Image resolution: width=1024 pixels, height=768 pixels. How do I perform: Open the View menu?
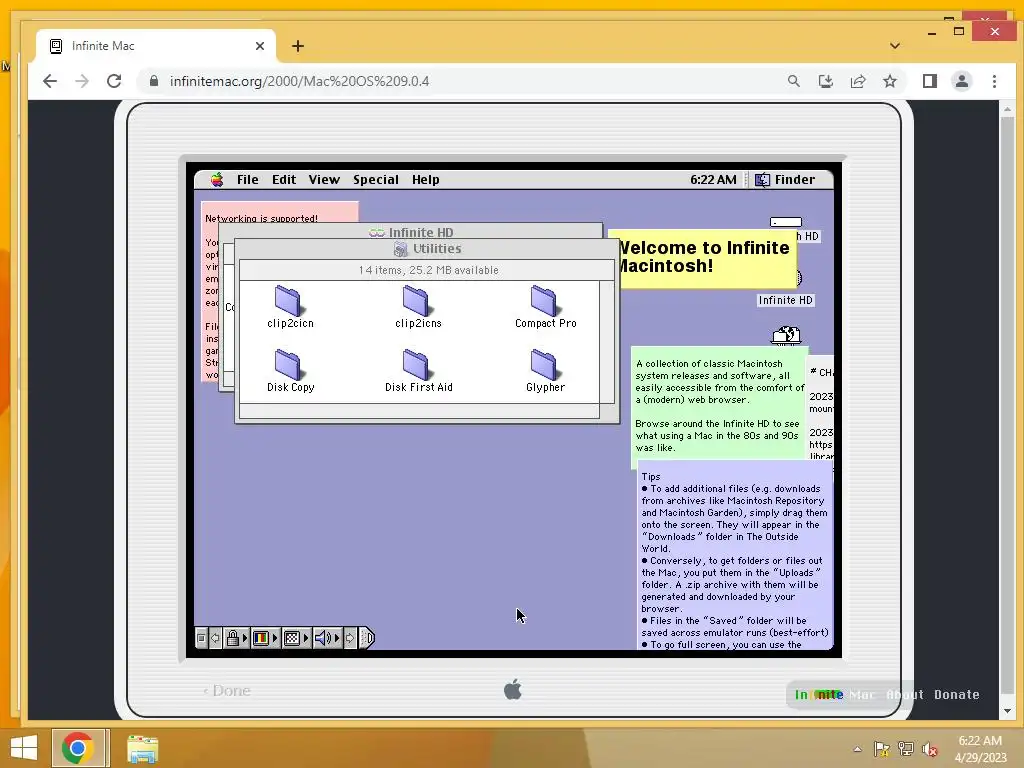pyautogui.click(x=324, y=180)
